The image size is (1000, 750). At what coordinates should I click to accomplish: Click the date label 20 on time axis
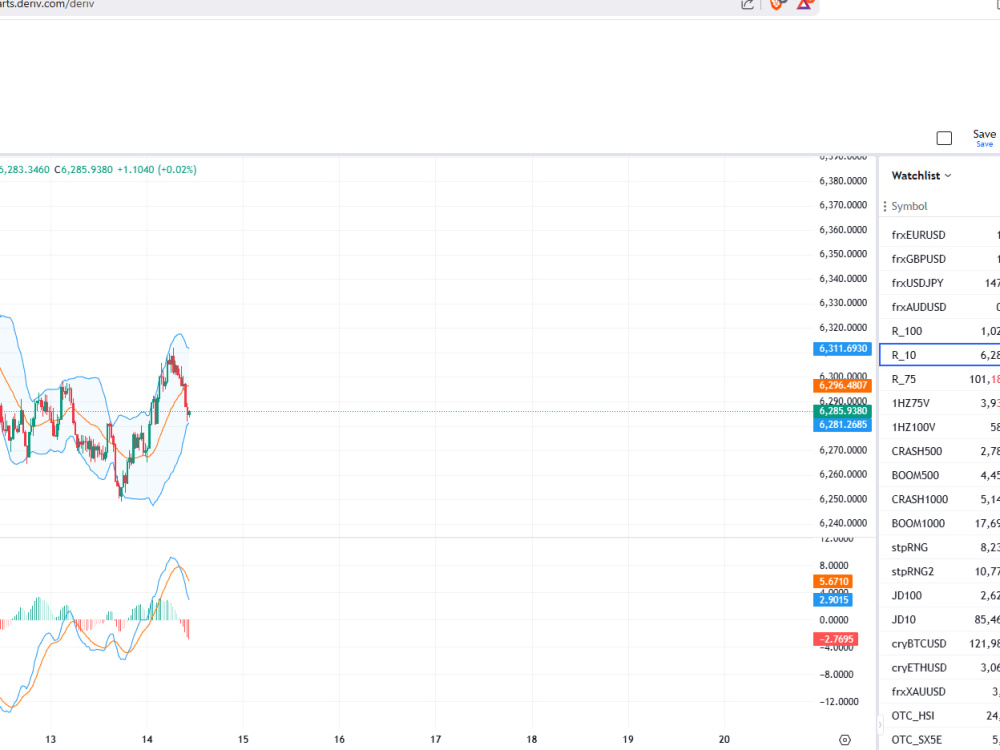[x=724, y=739]
